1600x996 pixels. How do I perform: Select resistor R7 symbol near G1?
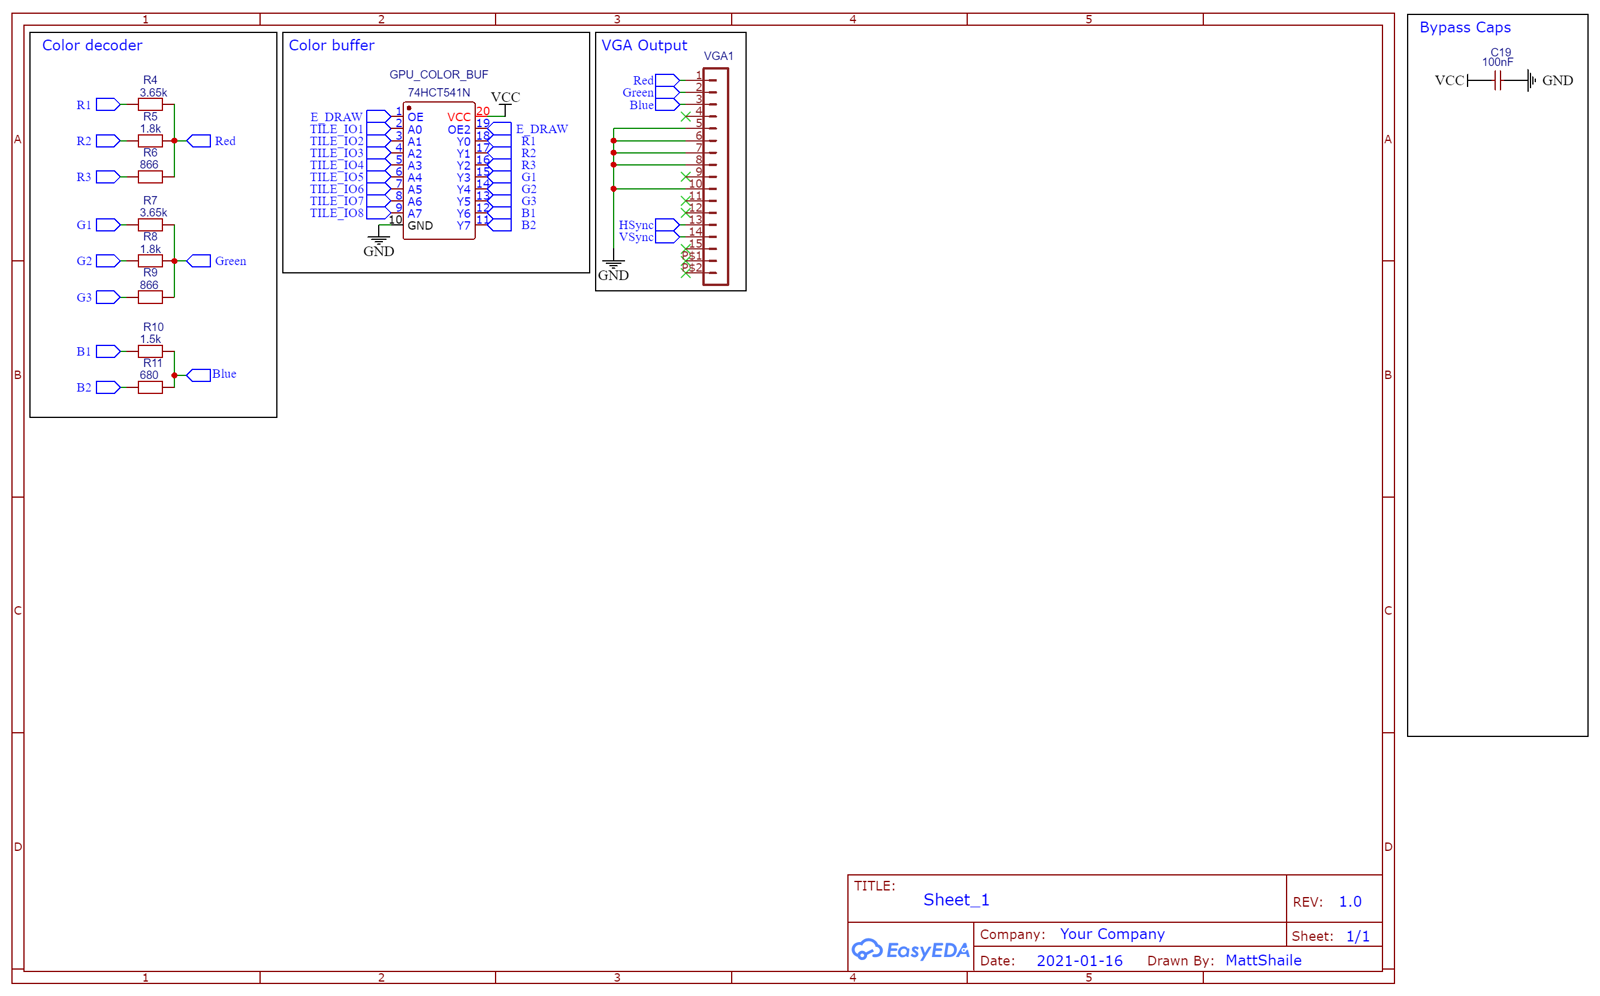150,225
